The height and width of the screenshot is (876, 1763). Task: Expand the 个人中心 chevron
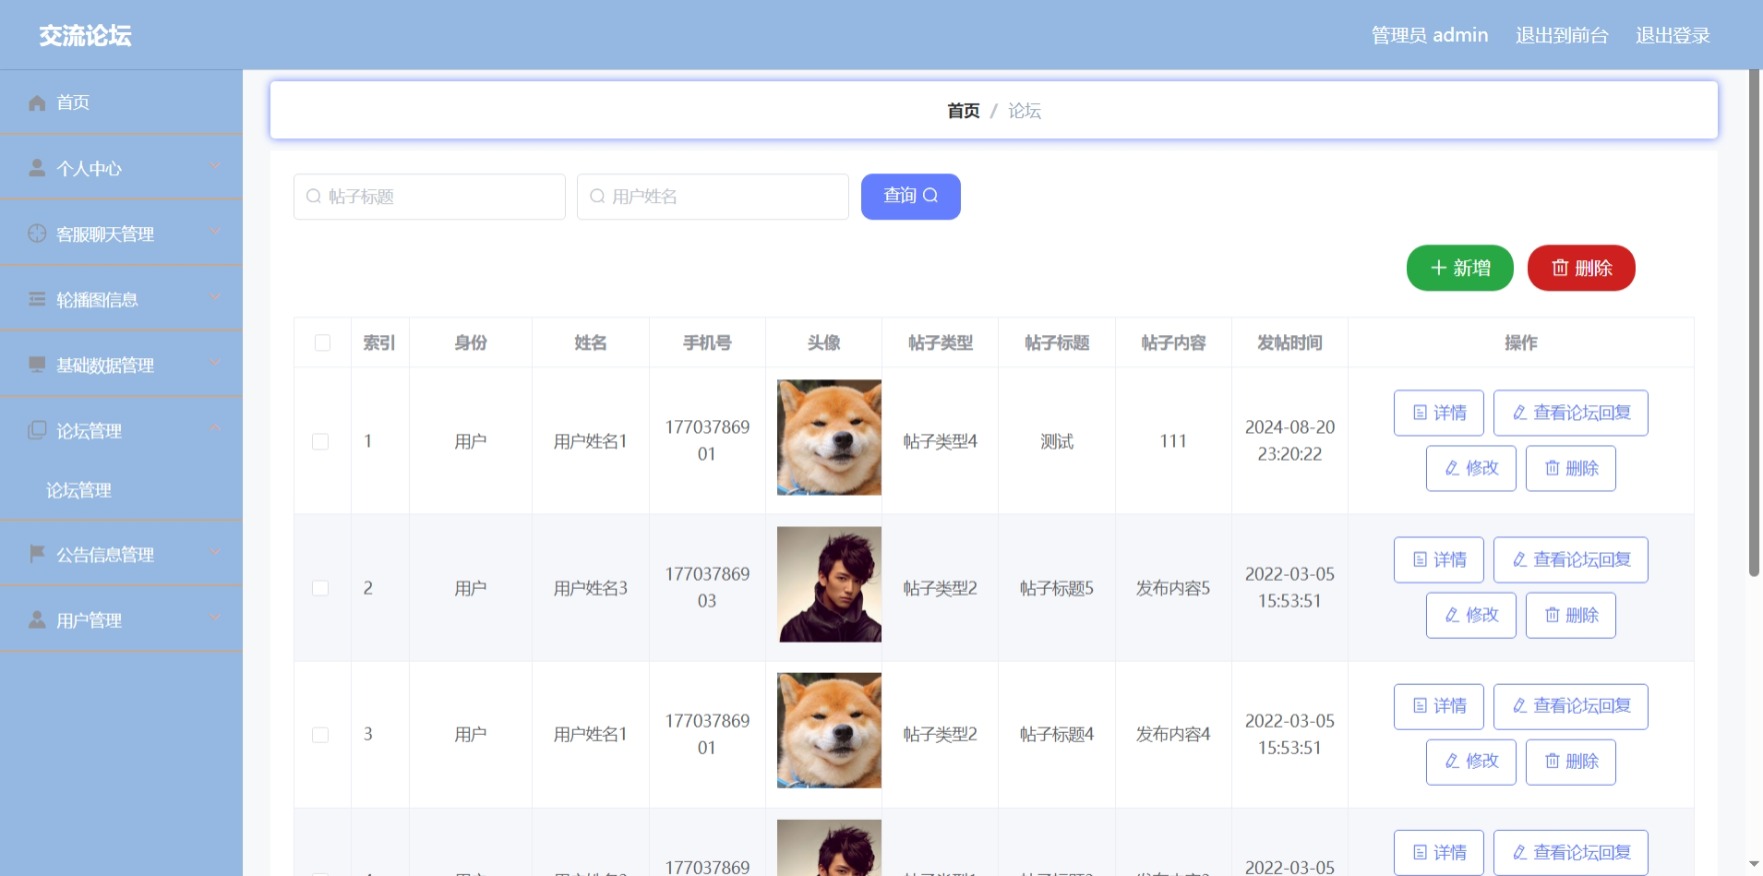point(215,166)
